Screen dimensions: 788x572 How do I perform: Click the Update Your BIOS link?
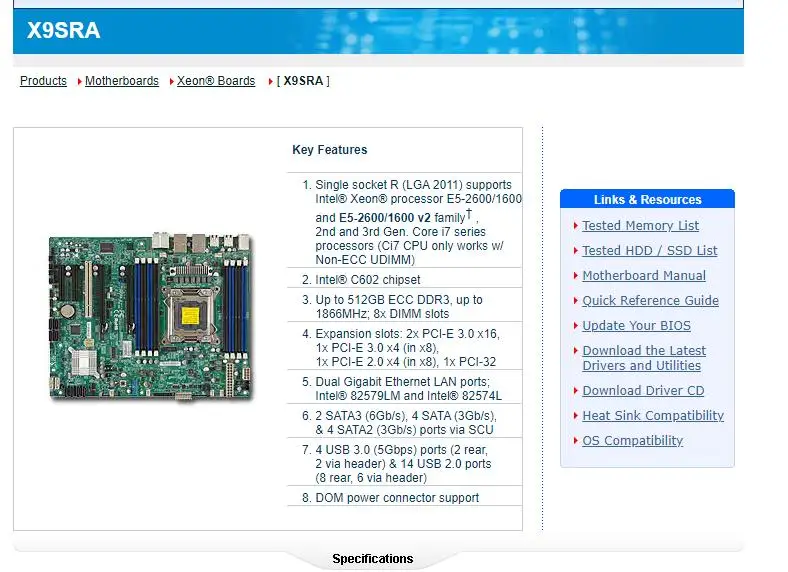pos(636,326)
